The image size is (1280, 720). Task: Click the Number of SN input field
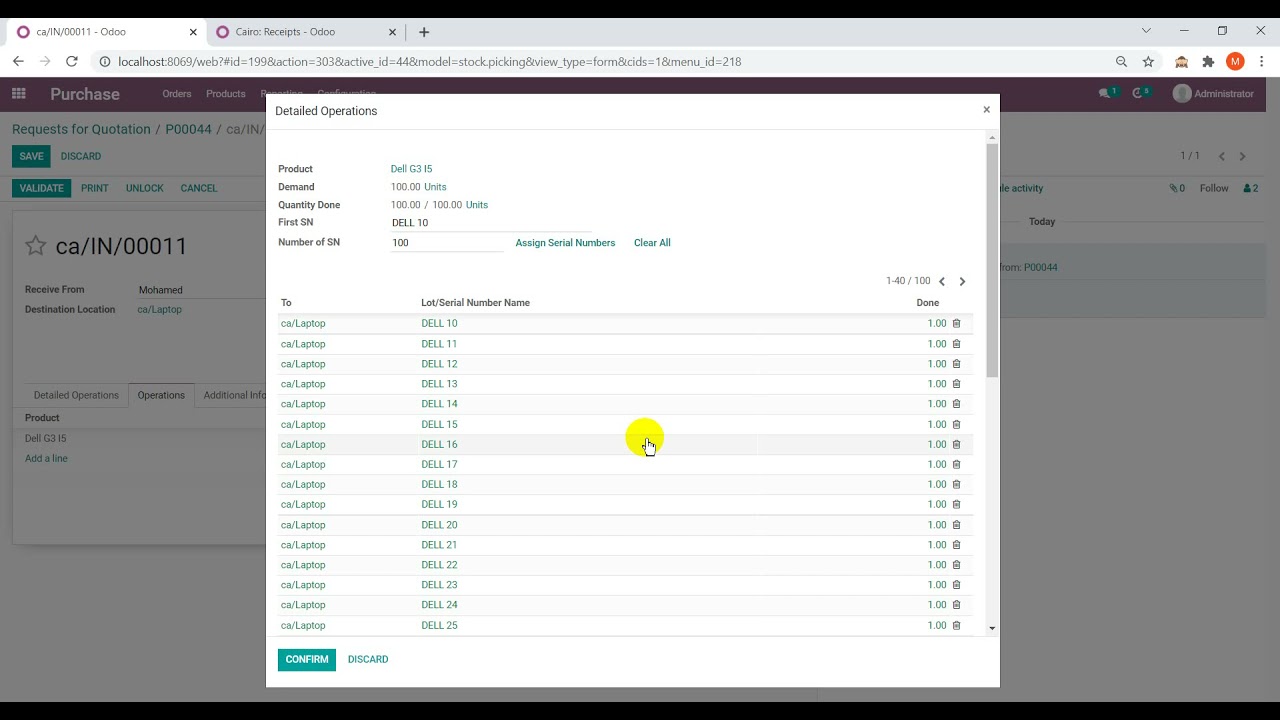[447, 243]
